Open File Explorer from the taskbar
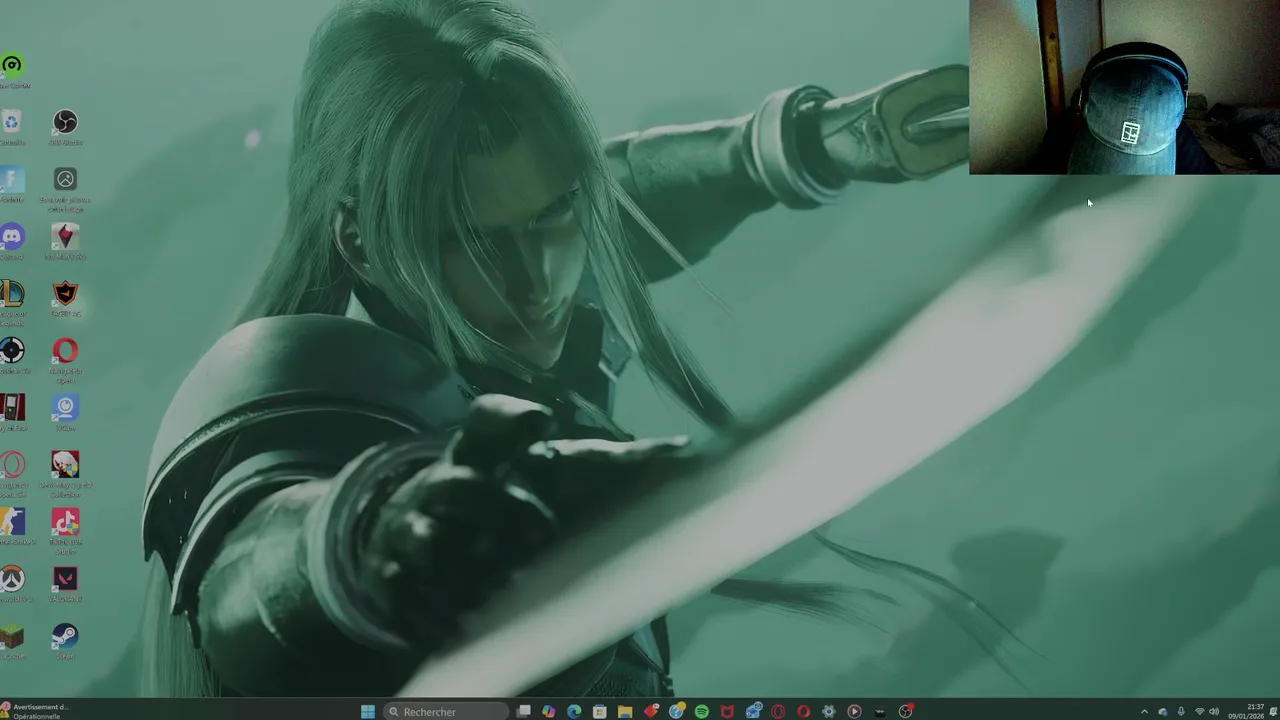The height and width of the screenshot is (720, 1280). [x=625, y=711]
